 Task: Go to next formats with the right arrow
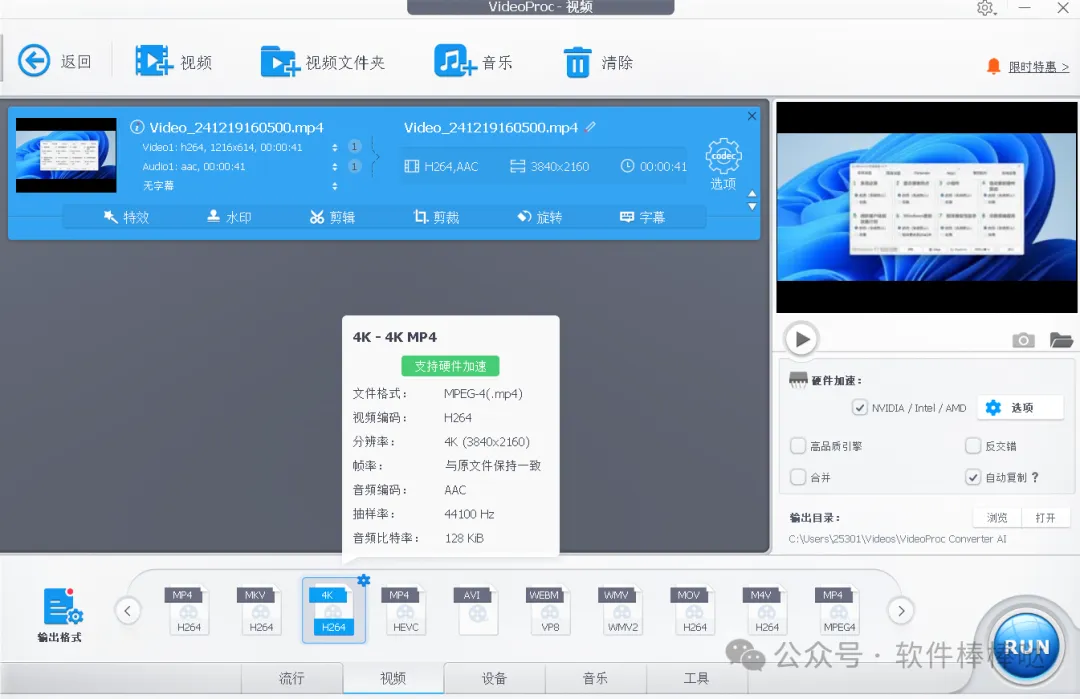point(901,610)
